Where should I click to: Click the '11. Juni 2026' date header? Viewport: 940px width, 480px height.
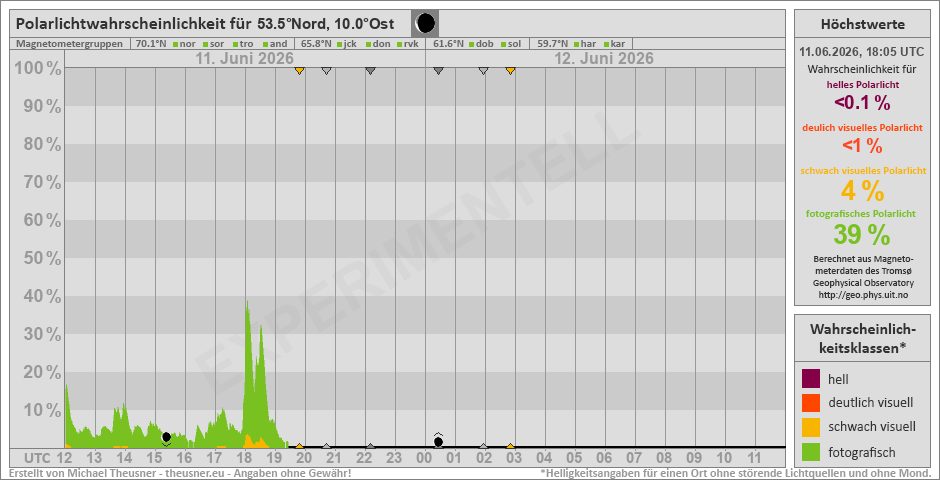(245, 59)
